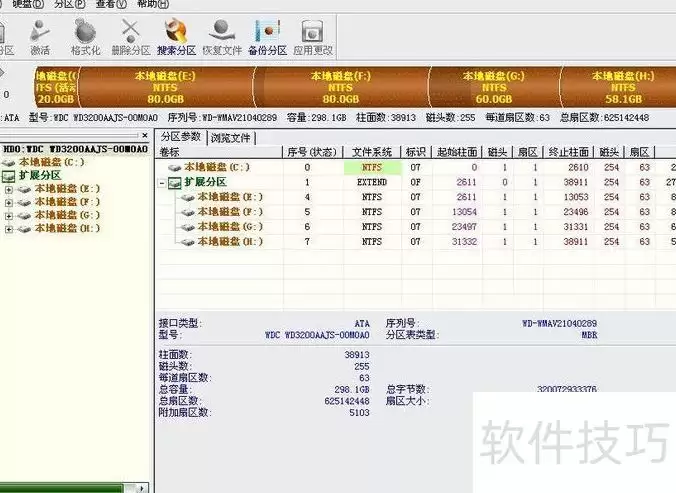Click the 标识 column header

[x=416, y=152]
